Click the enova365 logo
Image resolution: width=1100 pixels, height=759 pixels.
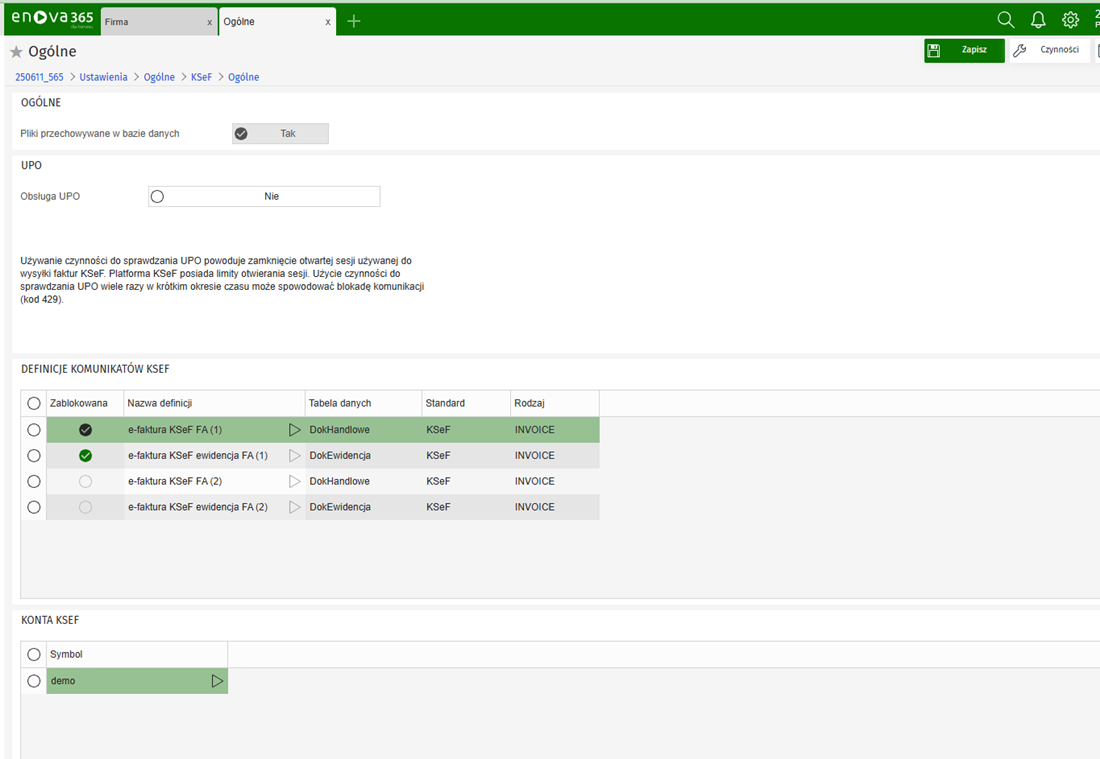(x=51, y=19)
